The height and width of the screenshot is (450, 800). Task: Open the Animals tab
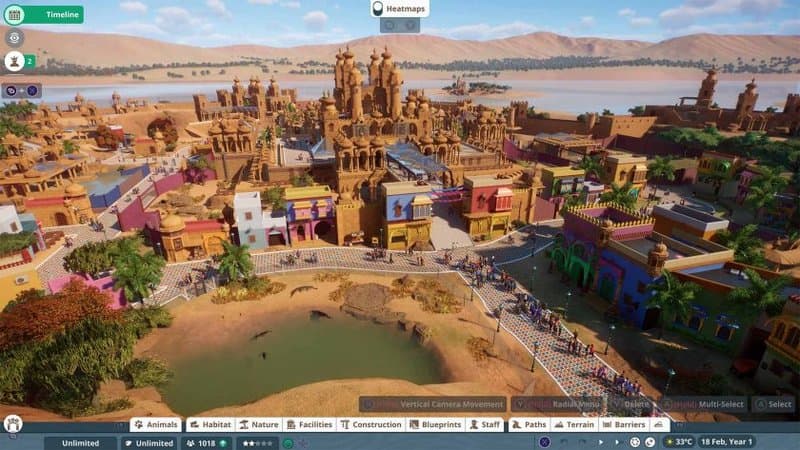click(156, 424)
